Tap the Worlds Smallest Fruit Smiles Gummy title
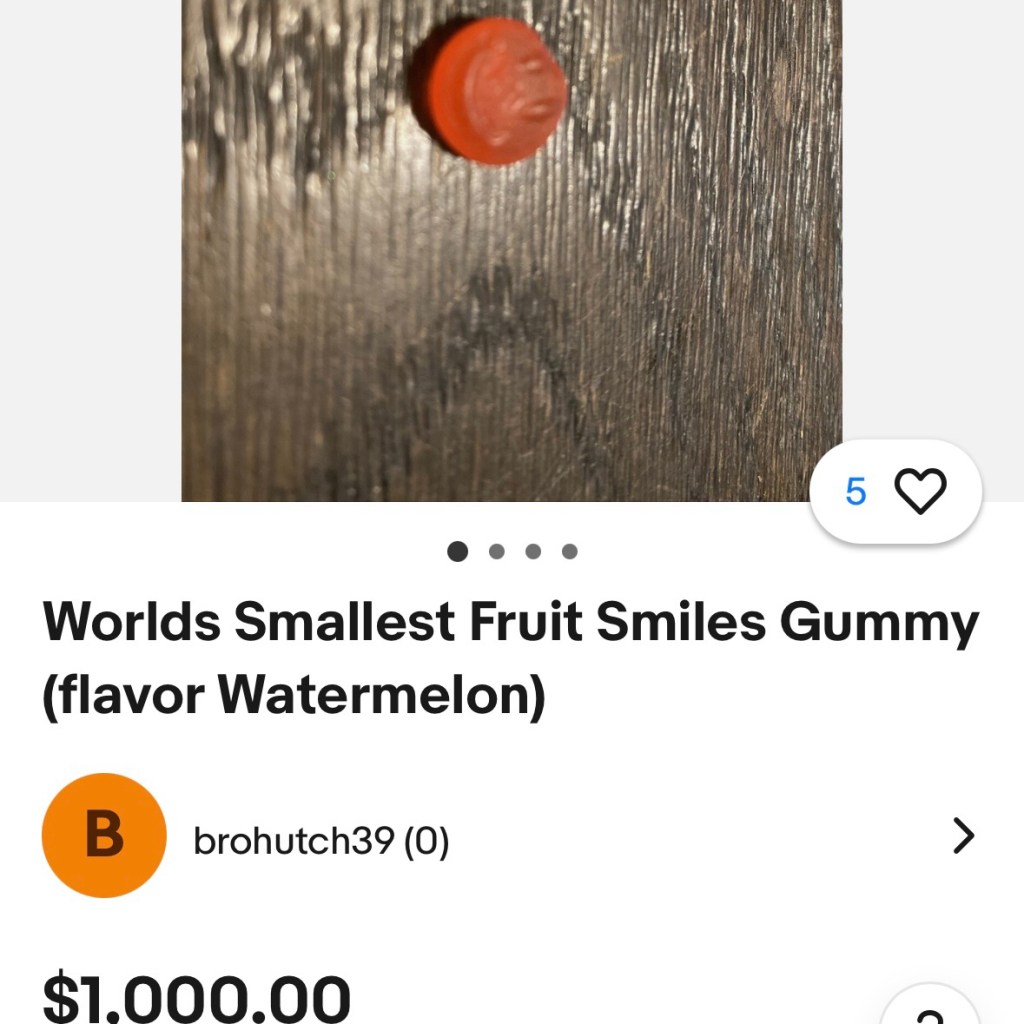 510,623
